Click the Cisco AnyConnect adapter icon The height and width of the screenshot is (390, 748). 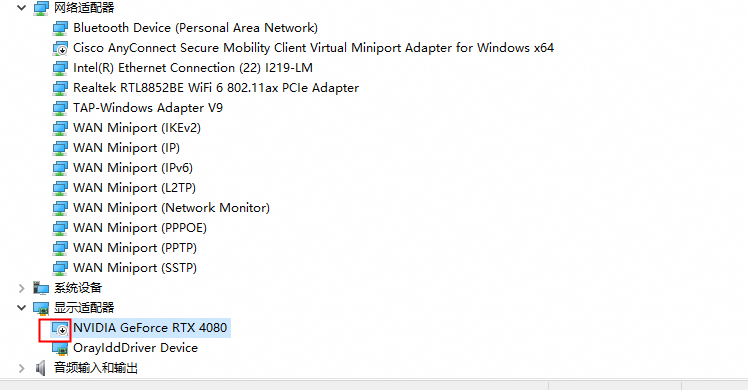tap(60, 48)
